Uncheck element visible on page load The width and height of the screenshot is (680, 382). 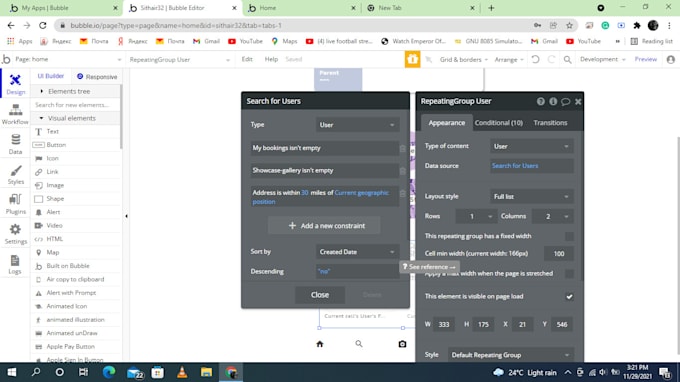point(569,297)
